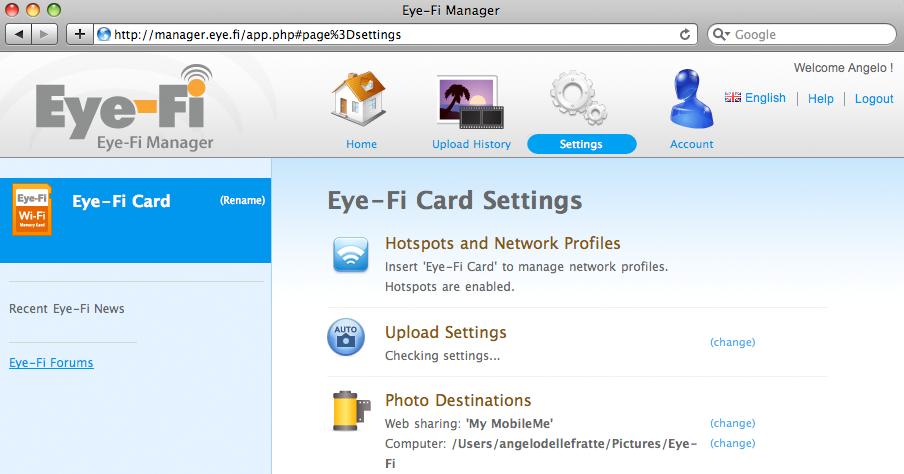Click the Recent Eye-Fi News label
904x474 pixels.
[67, 309]
